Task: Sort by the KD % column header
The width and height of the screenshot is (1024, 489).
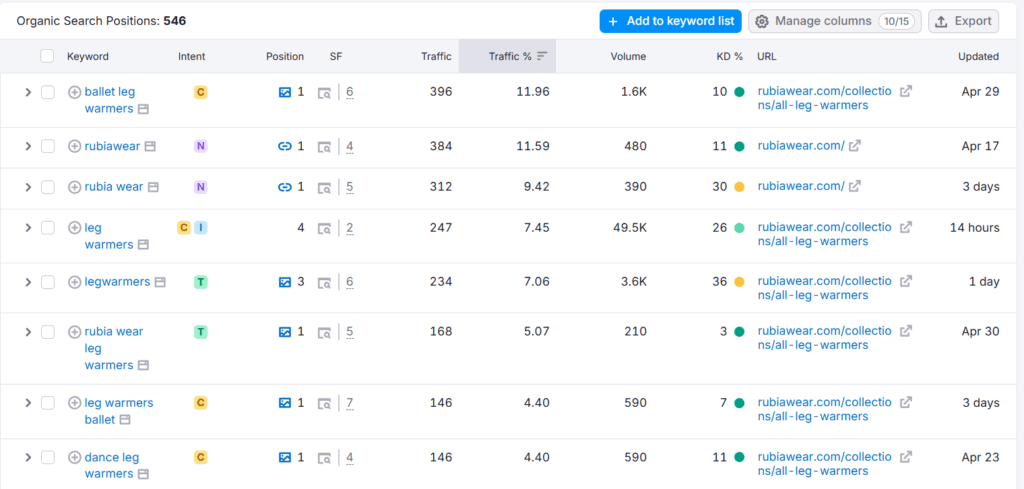Action: point(729,56)
